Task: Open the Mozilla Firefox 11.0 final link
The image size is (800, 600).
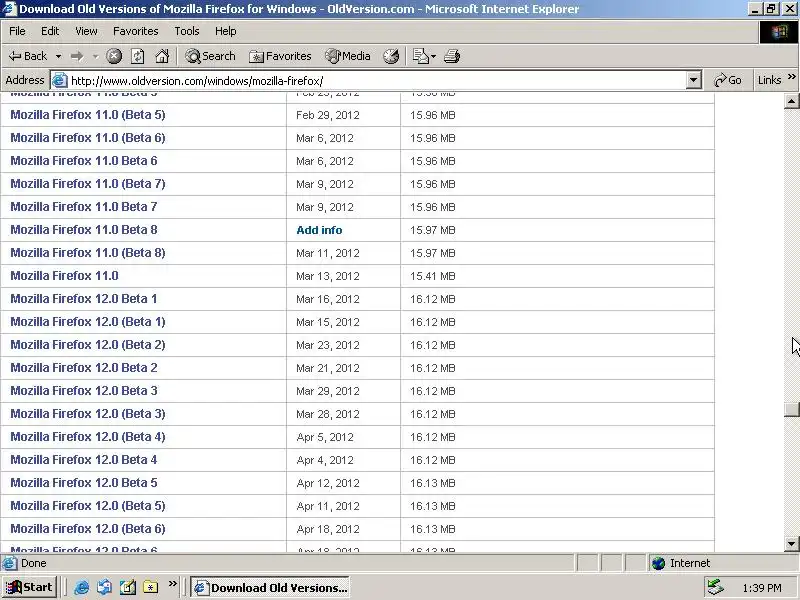Action: [64, 276]
